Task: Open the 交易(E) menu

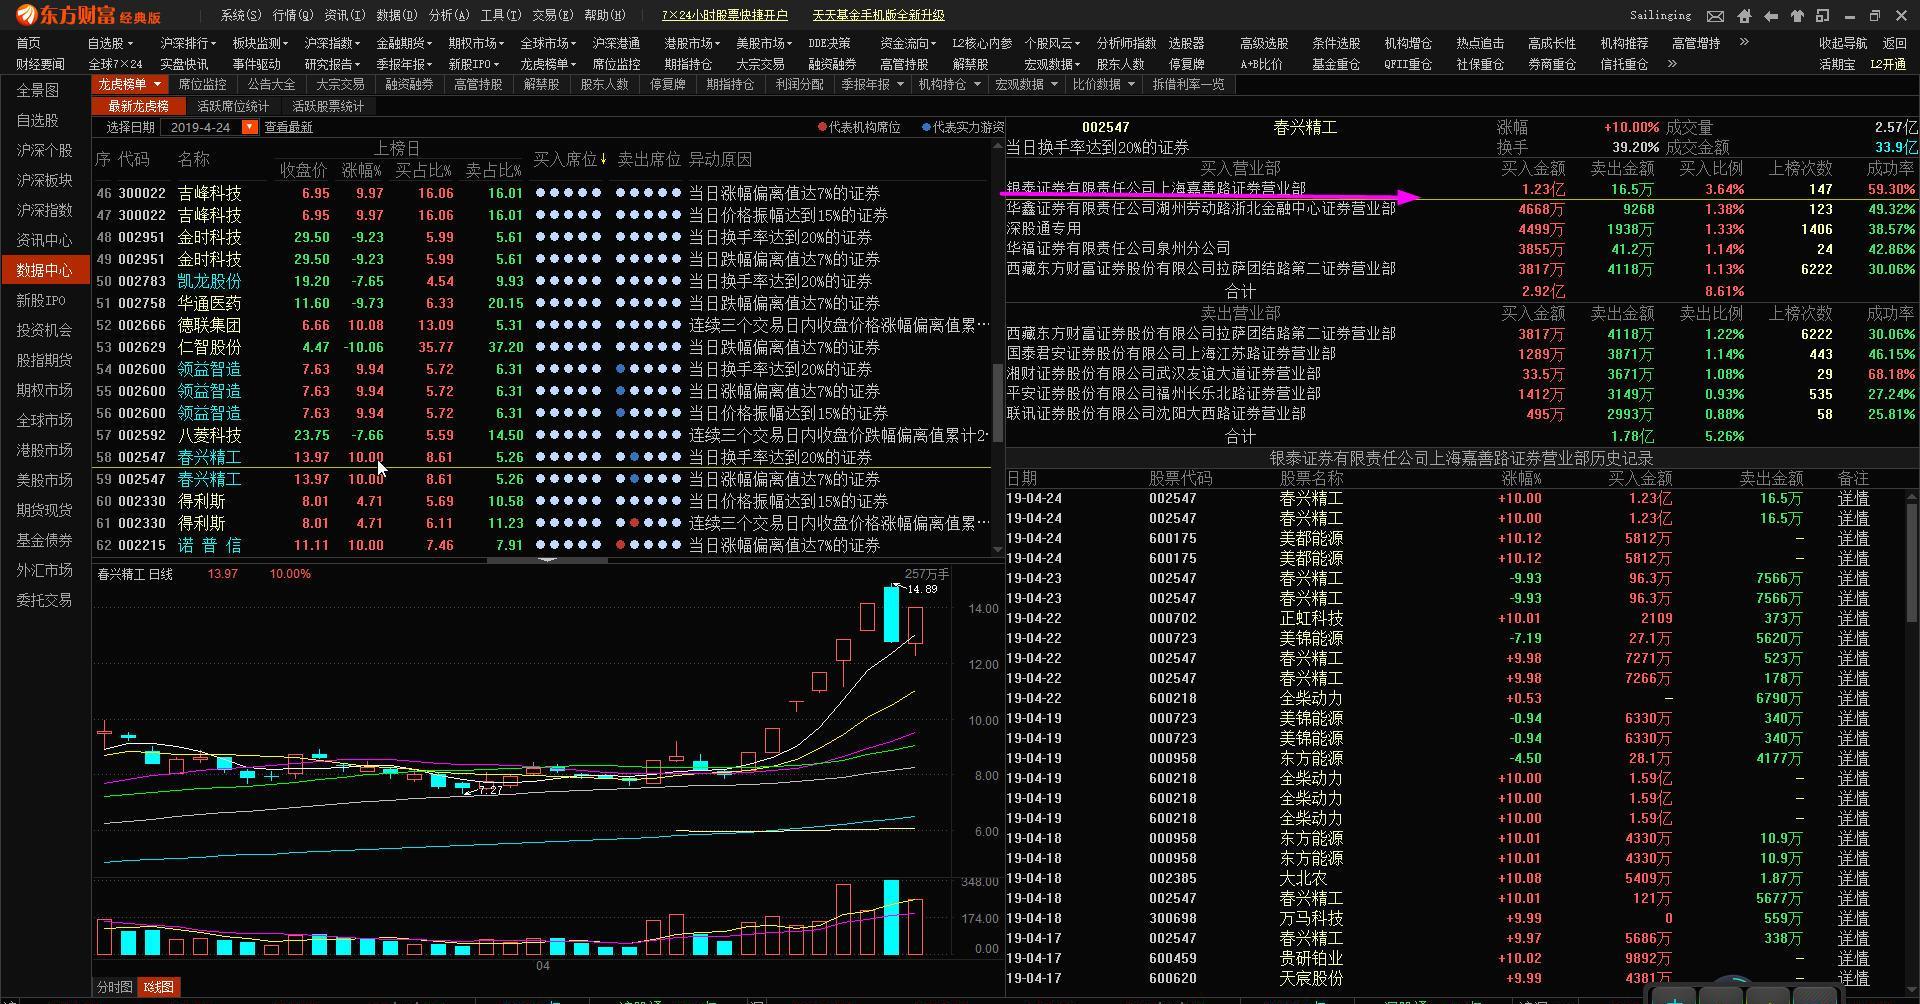Action: (x=552, y=15)
